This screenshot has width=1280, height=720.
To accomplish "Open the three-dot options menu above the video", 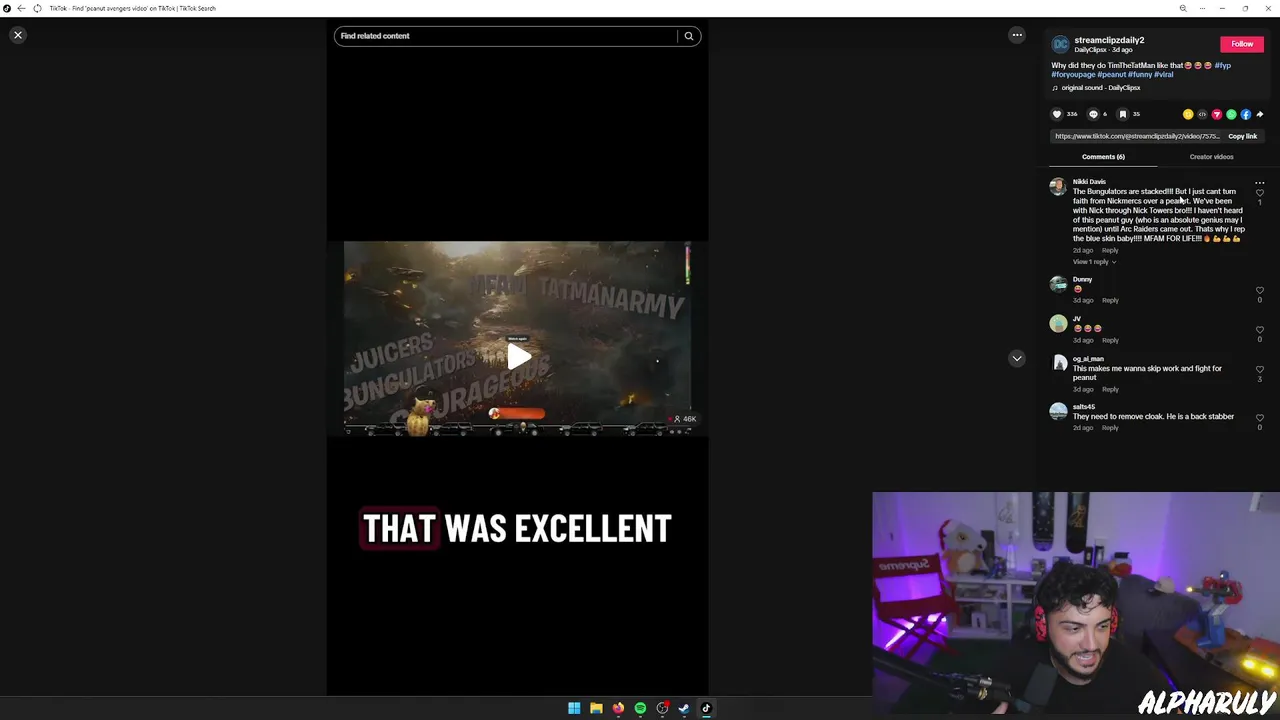I will coord(1017,35).
